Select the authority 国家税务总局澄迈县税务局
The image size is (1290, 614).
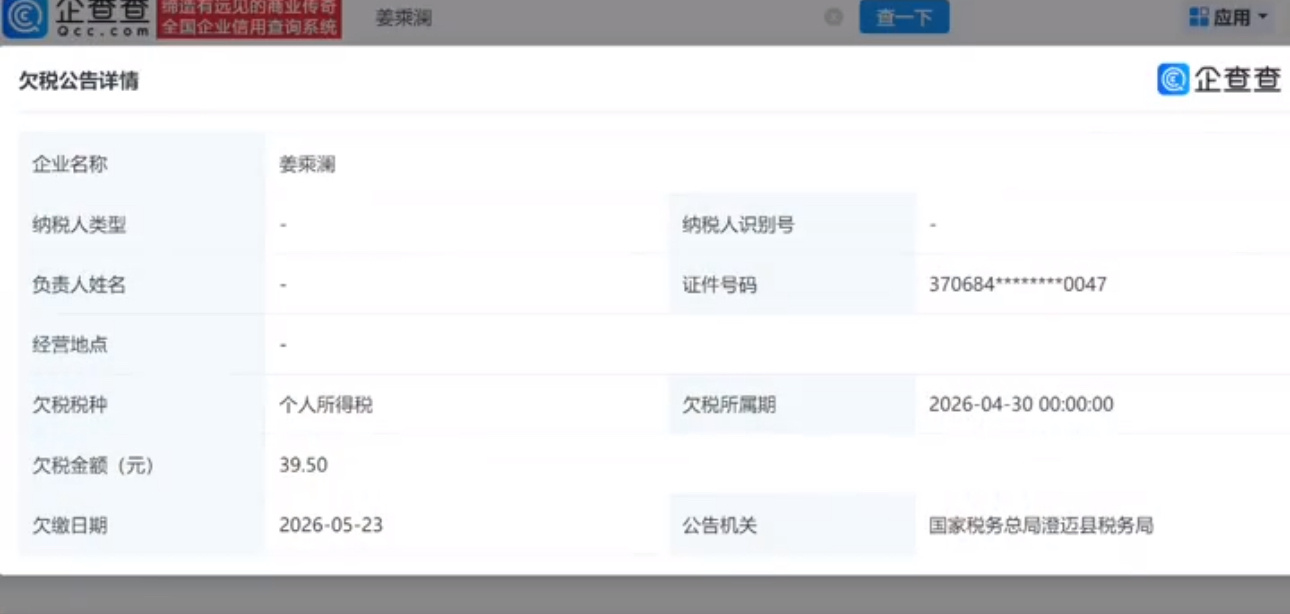point(1041,525)
